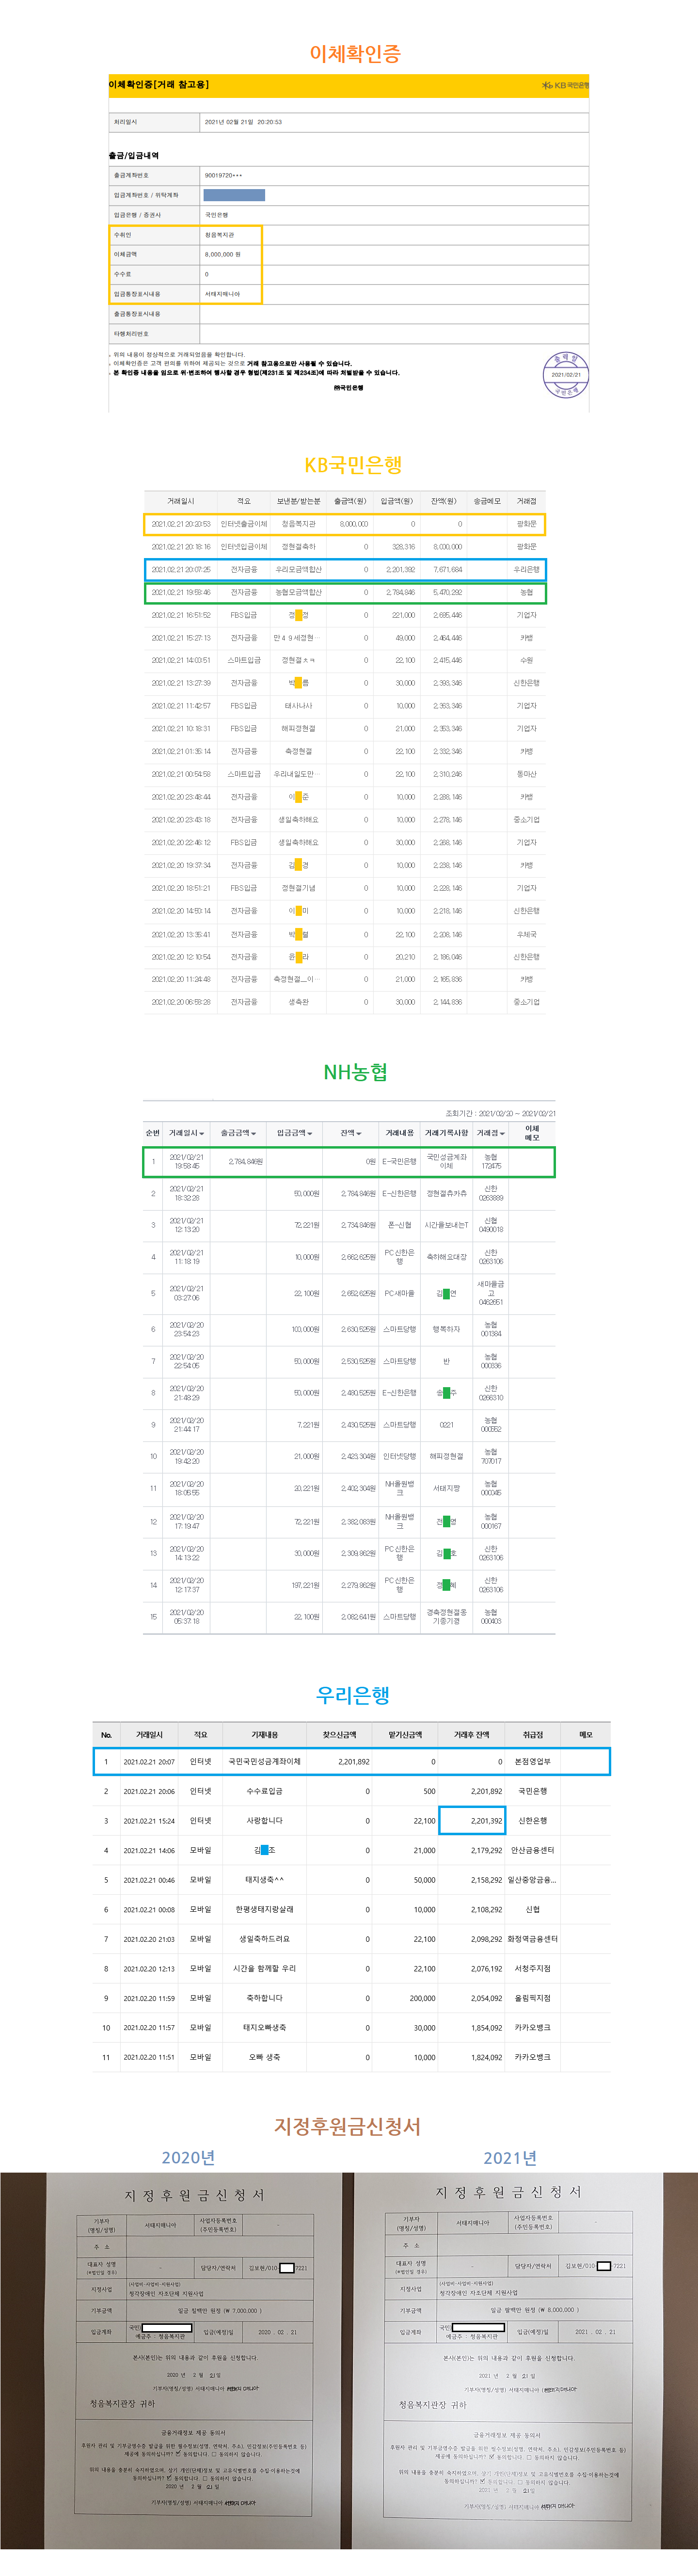Click the KB row 우리모금액합산 2,201,392
The width and height of the screenshot is (698, 2576).
point(344,569)
